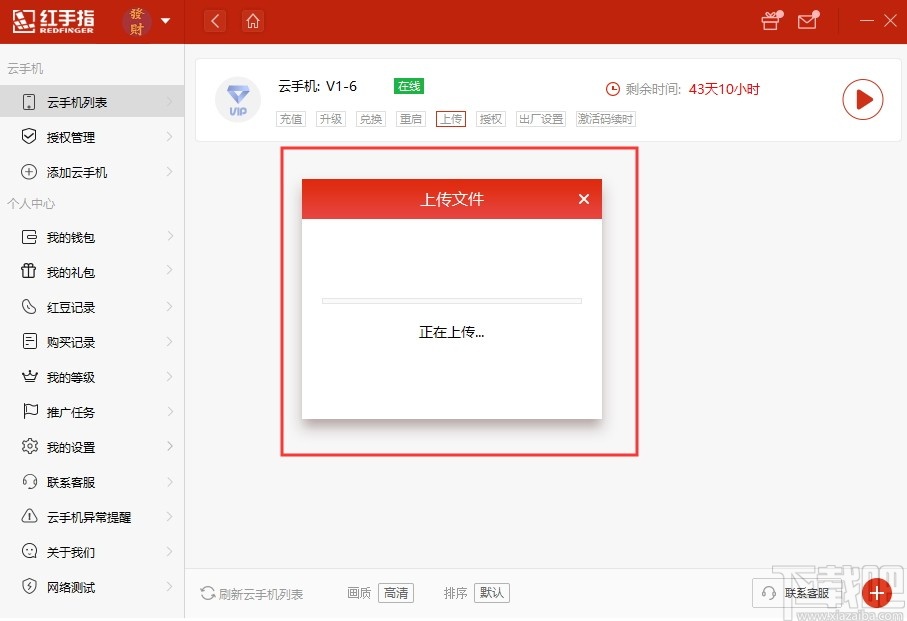
Task: Click the red plus button at bottom right
Action: [x=876, y=592]
